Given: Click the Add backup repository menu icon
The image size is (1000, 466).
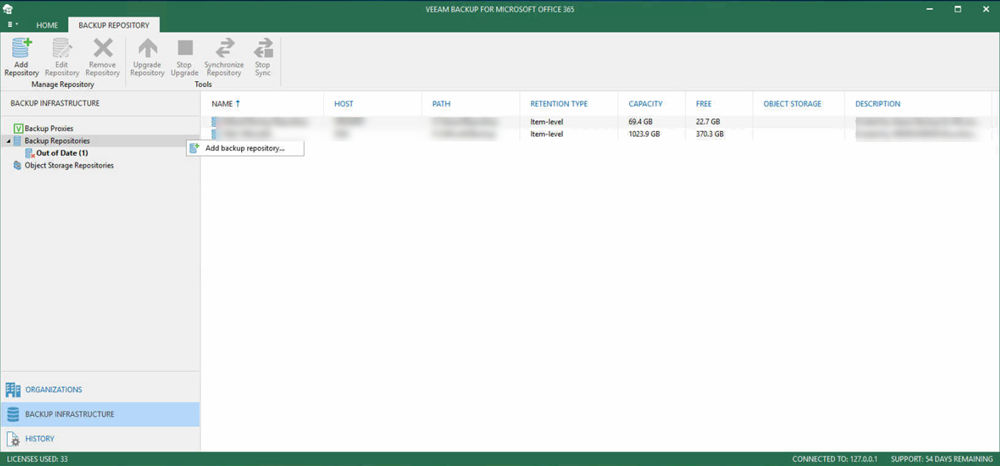Looking at the screenshot, I should pos(195,148).
